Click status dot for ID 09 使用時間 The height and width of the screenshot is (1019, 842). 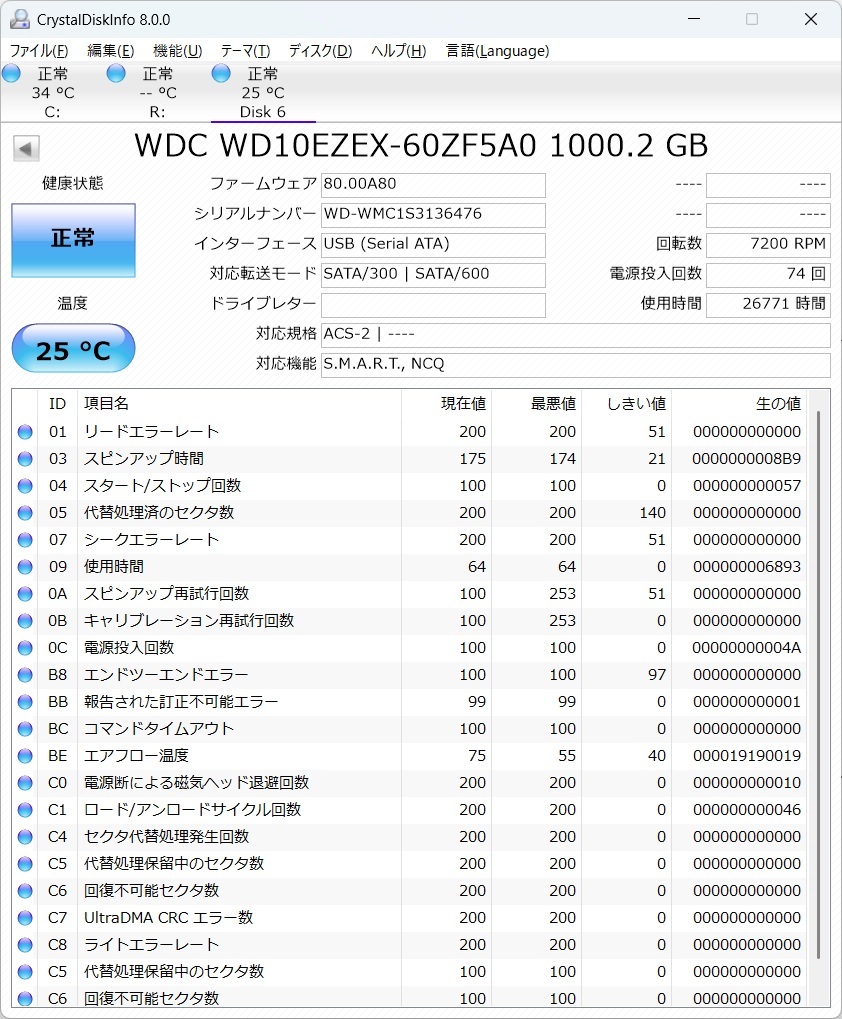tap(25, 567)
